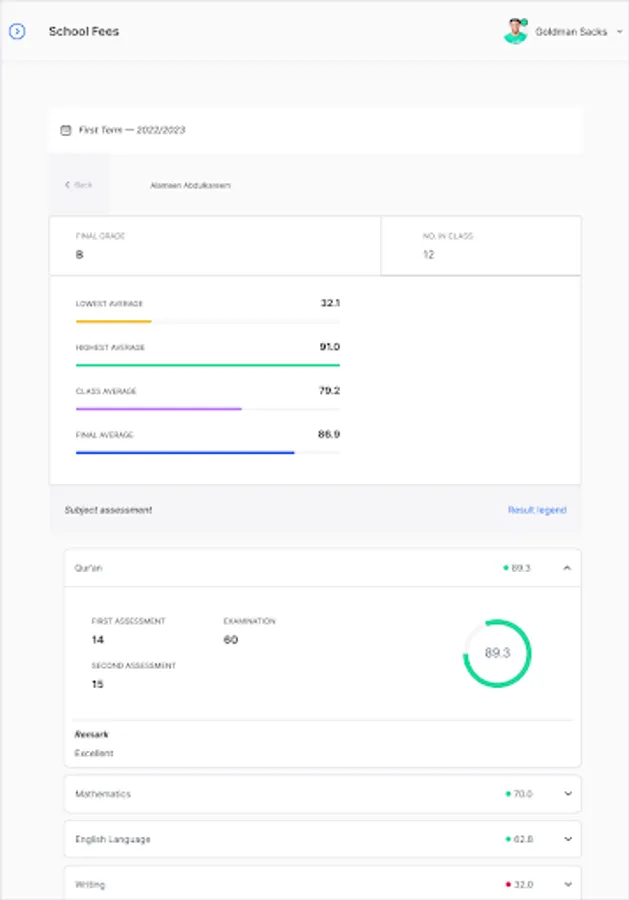The height and width of the screenshot is (900, 629).
Task: Expand the Writing subject chevron
Action: click(x=568, y=885)
